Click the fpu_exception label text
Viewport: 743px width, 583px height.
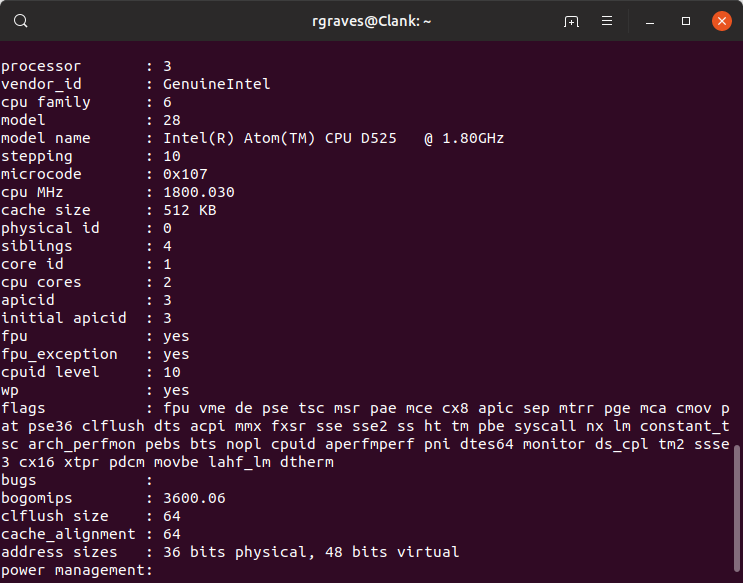click(59, 354)
